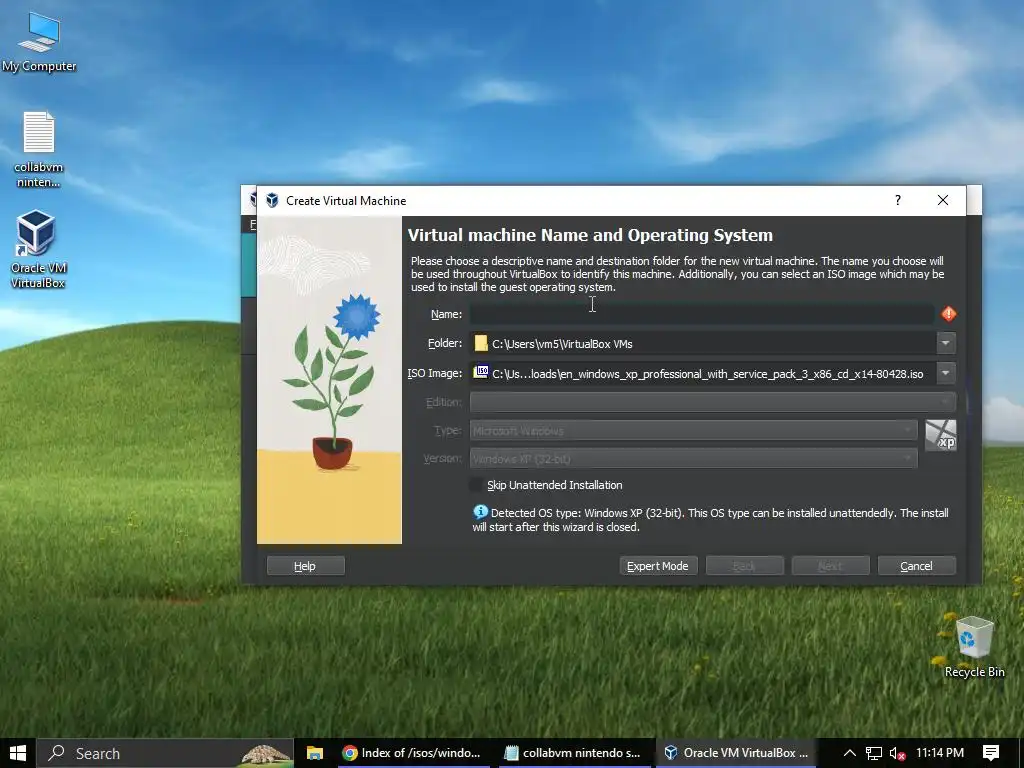Viewport: 1024px width, 768px height.
Task: Click the disabled Next button
Action: pos(830,566)
